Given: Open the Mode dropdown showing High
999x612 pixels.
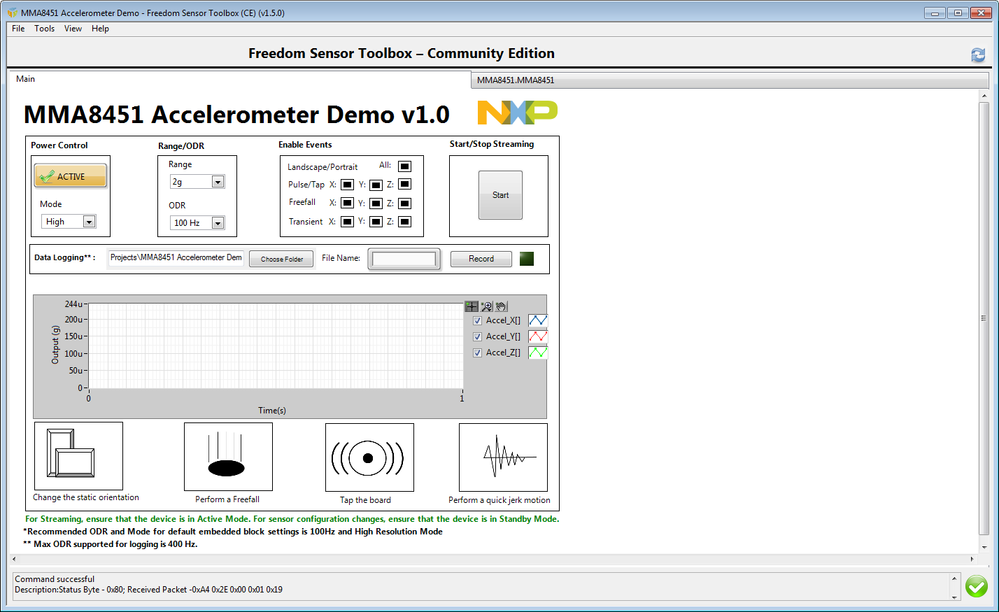Looking at the screenshot, I should (68, 222).
